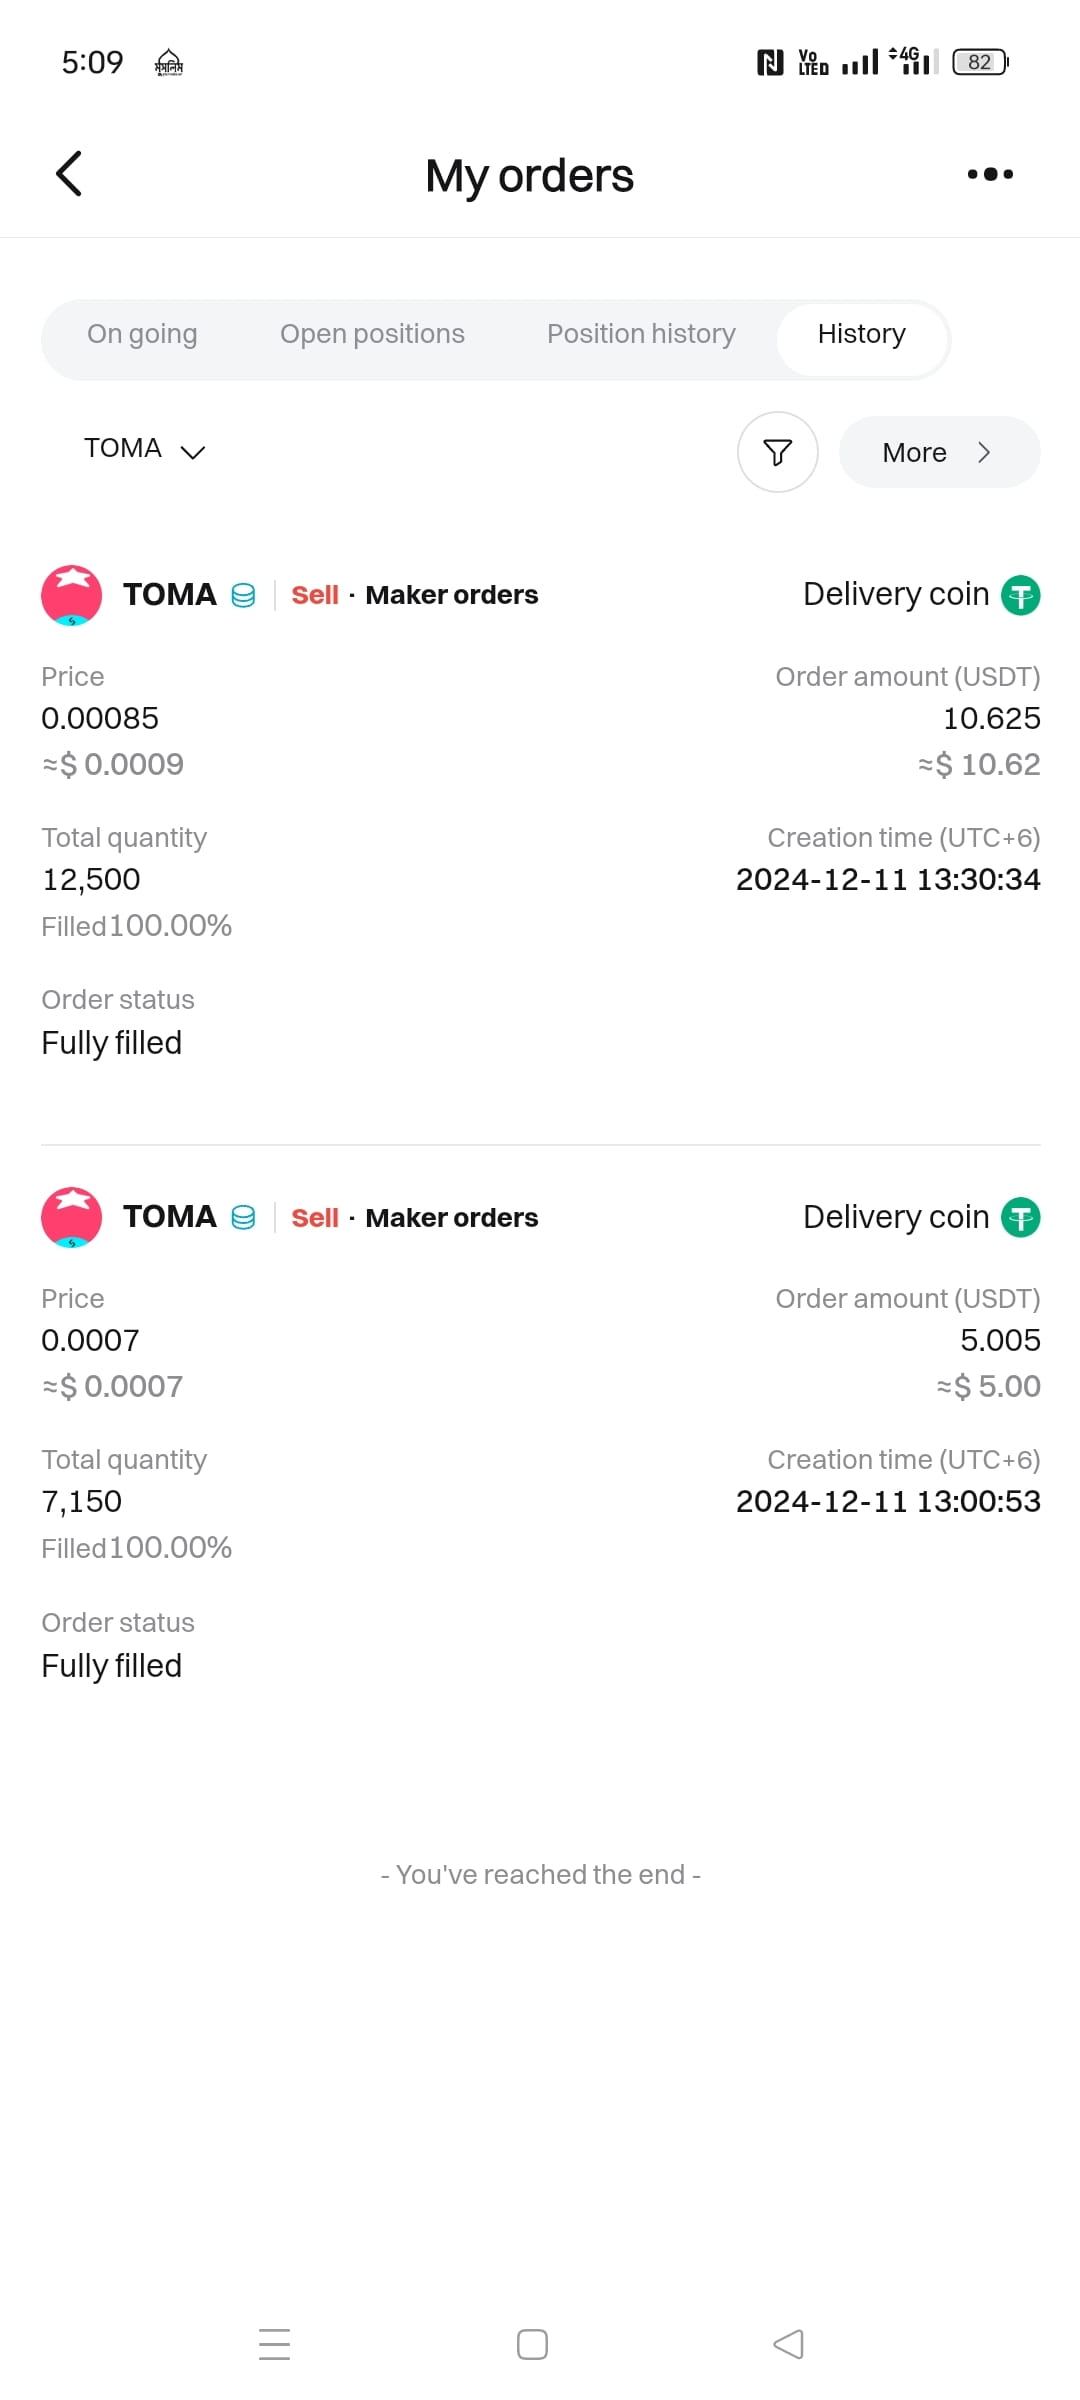Switch to Open positions tab
This screenshot has height=2400, width=1080.
point(372,334)
